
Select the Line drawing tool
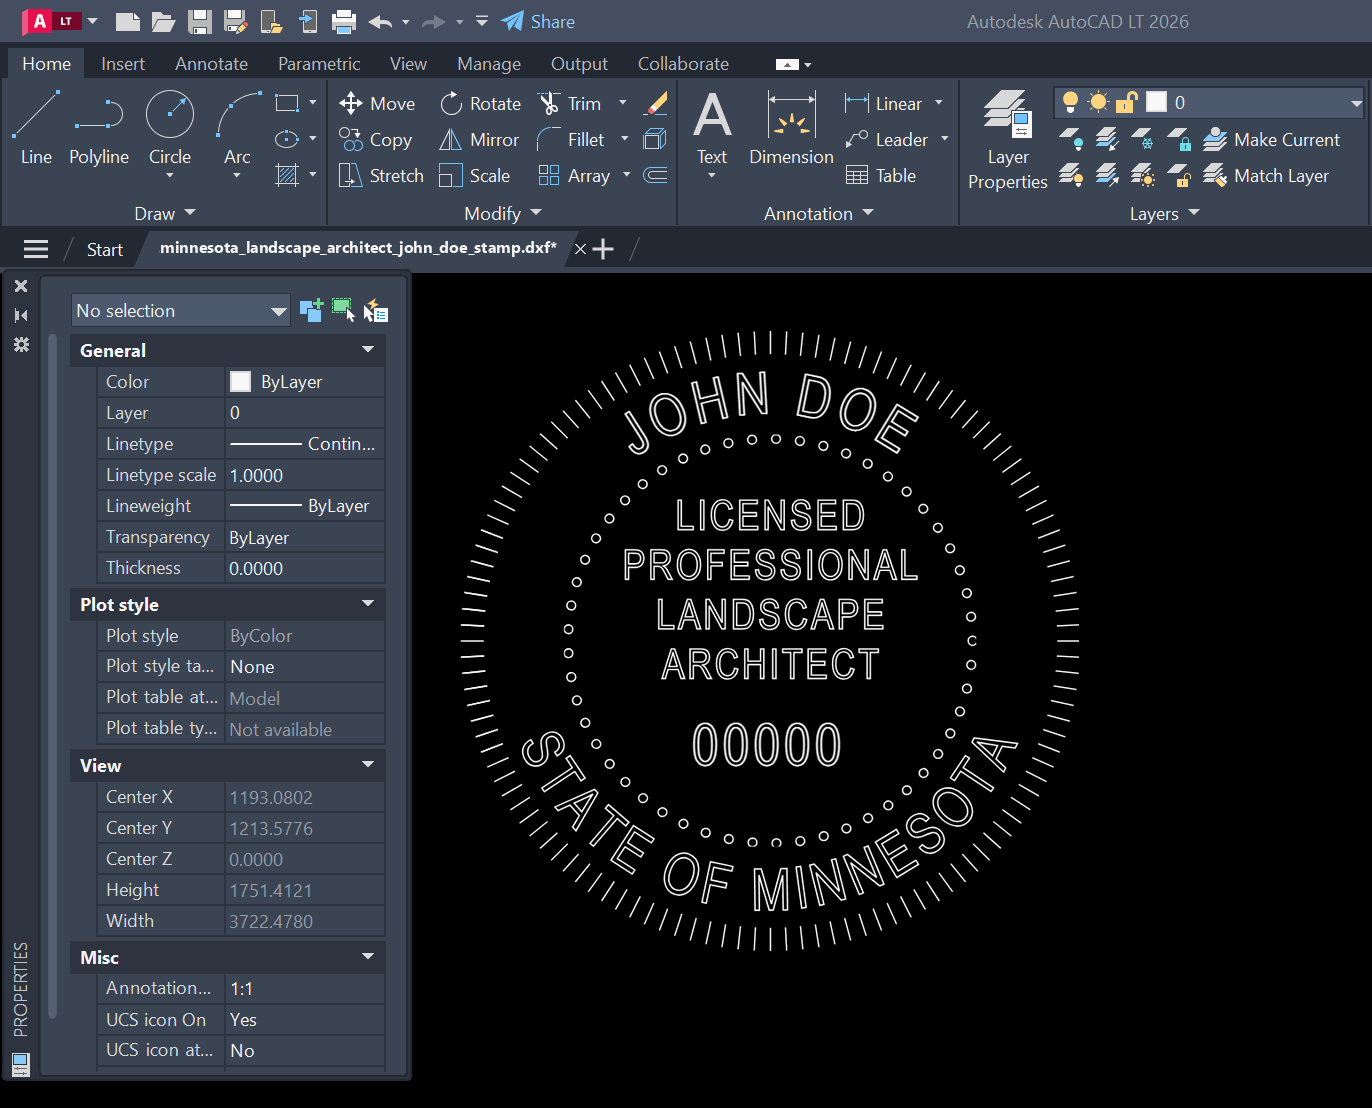coord(36,128)
